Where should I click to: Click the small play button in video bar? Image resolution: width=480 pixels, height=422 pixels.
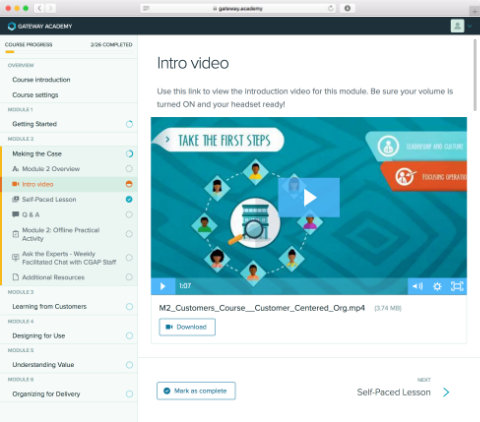click(x=163, y=286)
